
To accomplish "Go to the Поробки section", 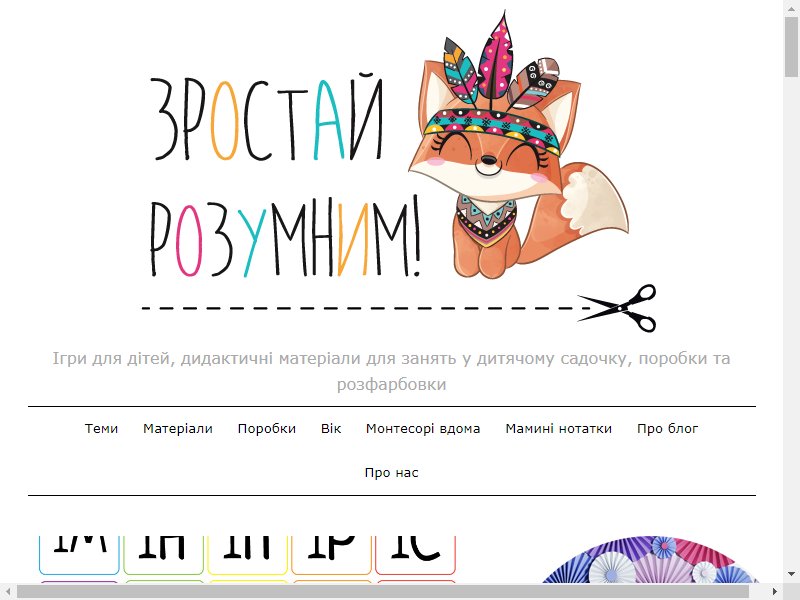I will (x=267, y=429).
